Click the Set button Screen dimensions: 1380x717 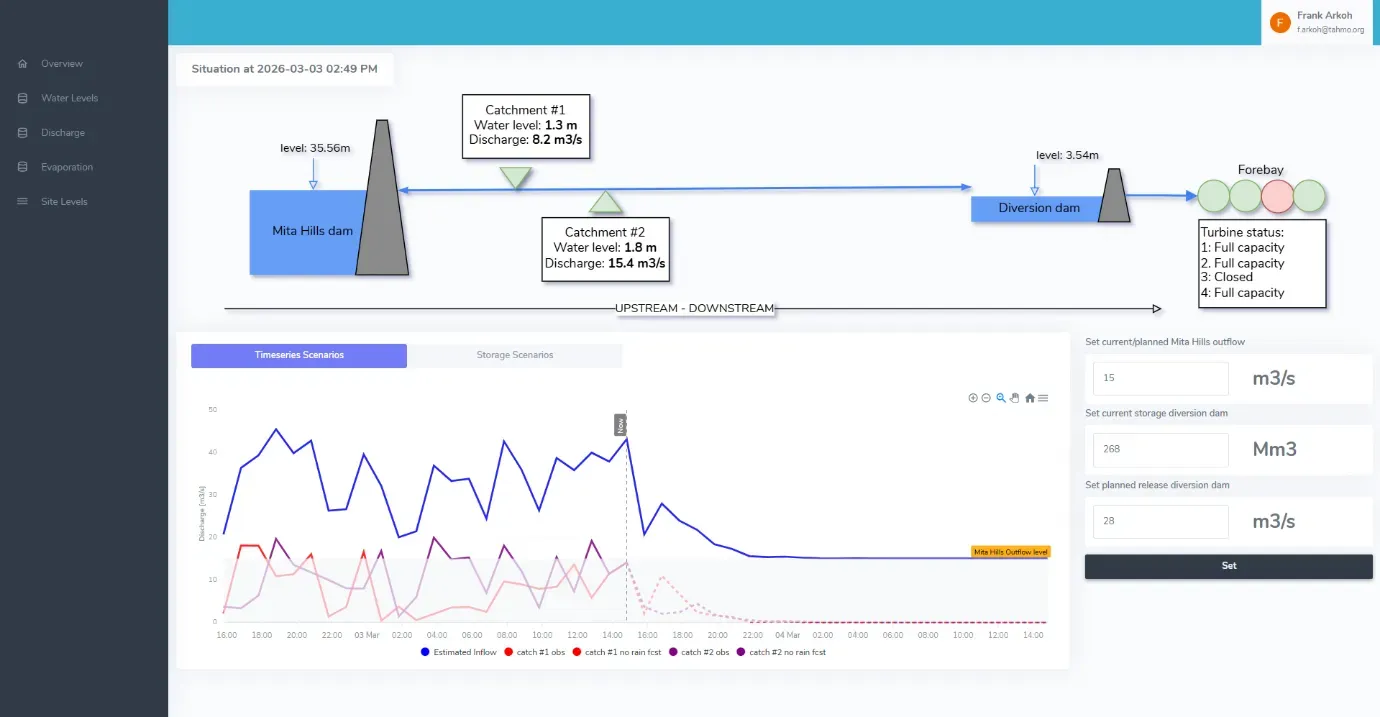tap(1229, 566)
